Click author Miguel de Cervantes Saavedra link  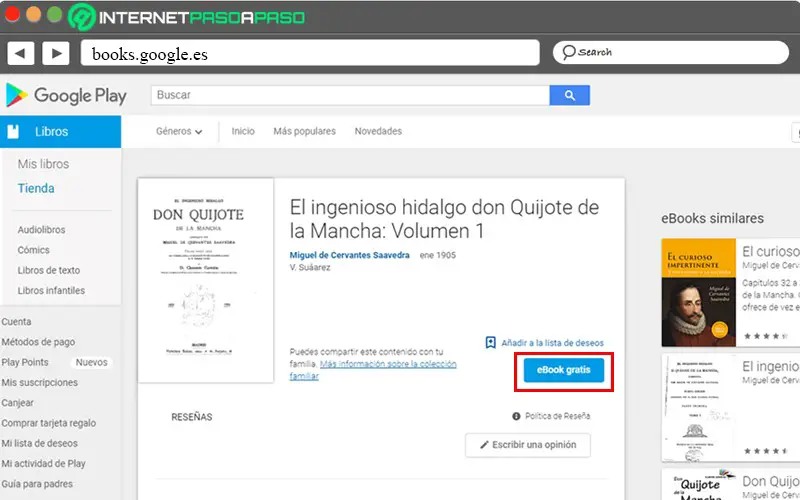coord(349,255)
